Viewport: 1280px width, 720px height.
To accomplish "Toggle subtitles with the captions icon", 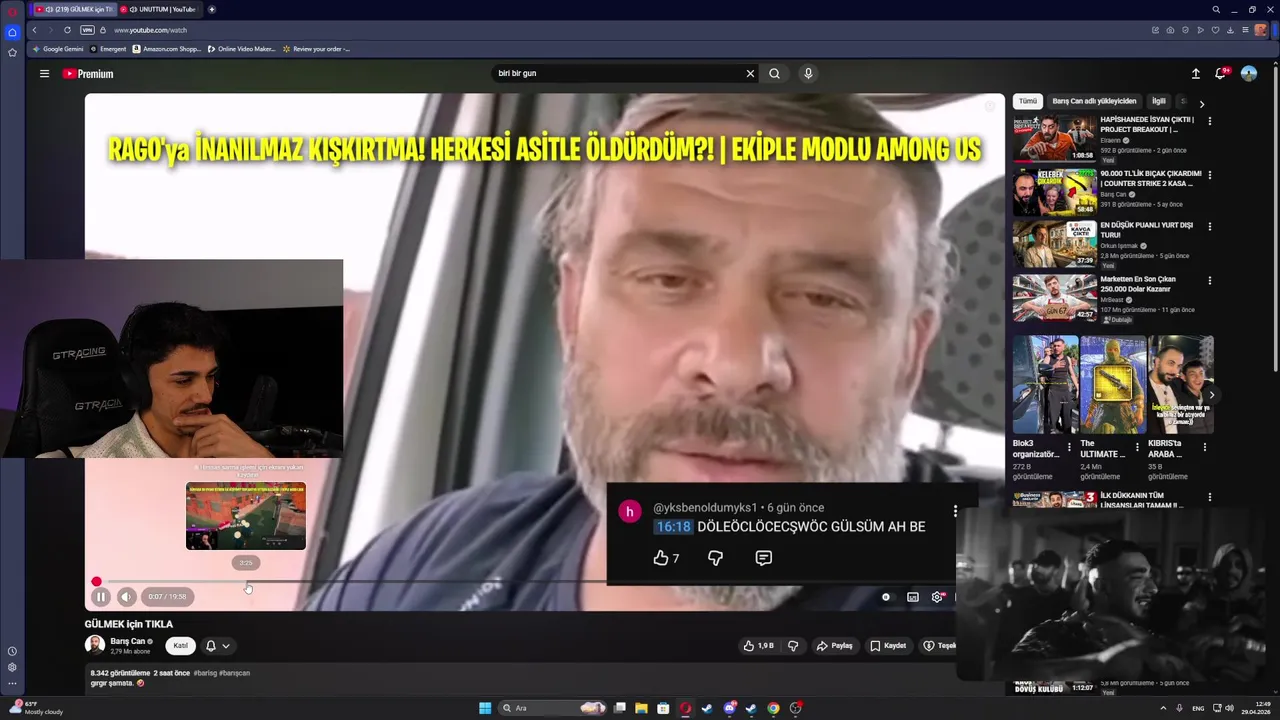I will [913, 597].
